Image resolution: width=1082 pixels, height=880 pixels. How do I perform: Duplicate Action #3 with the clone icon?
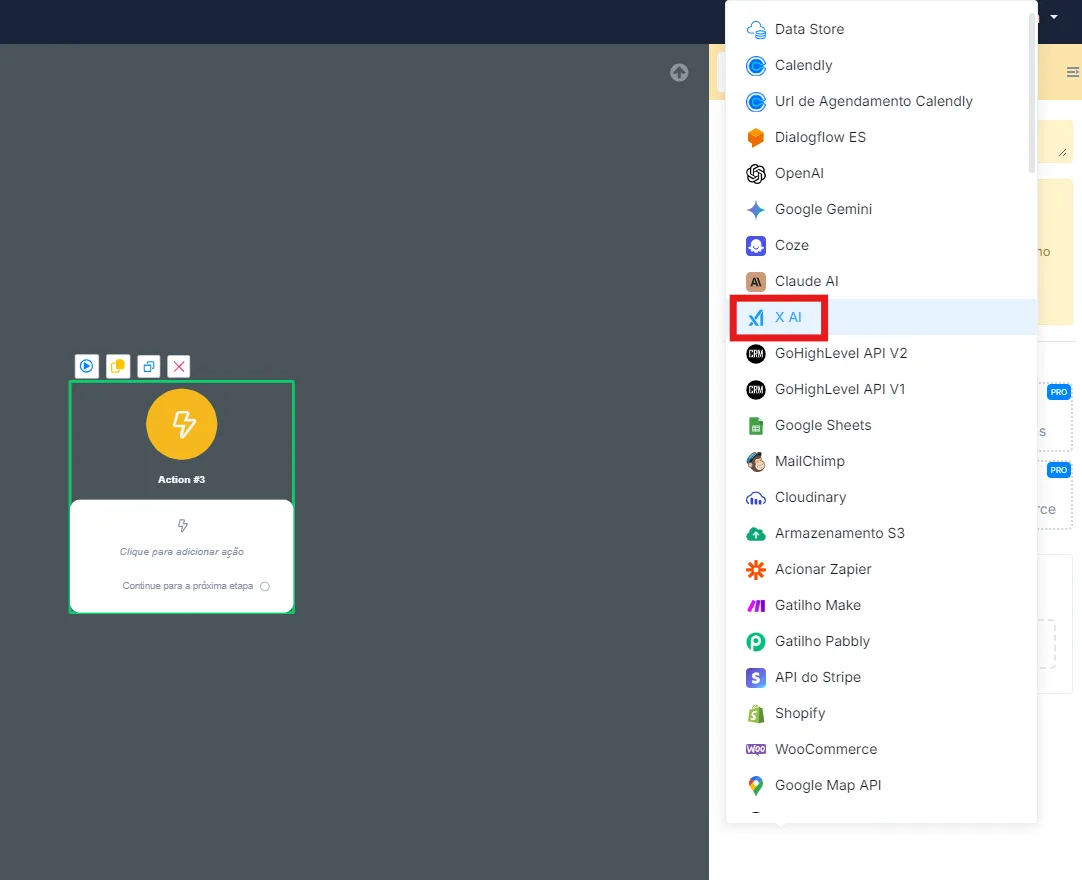tap(148, 366)
